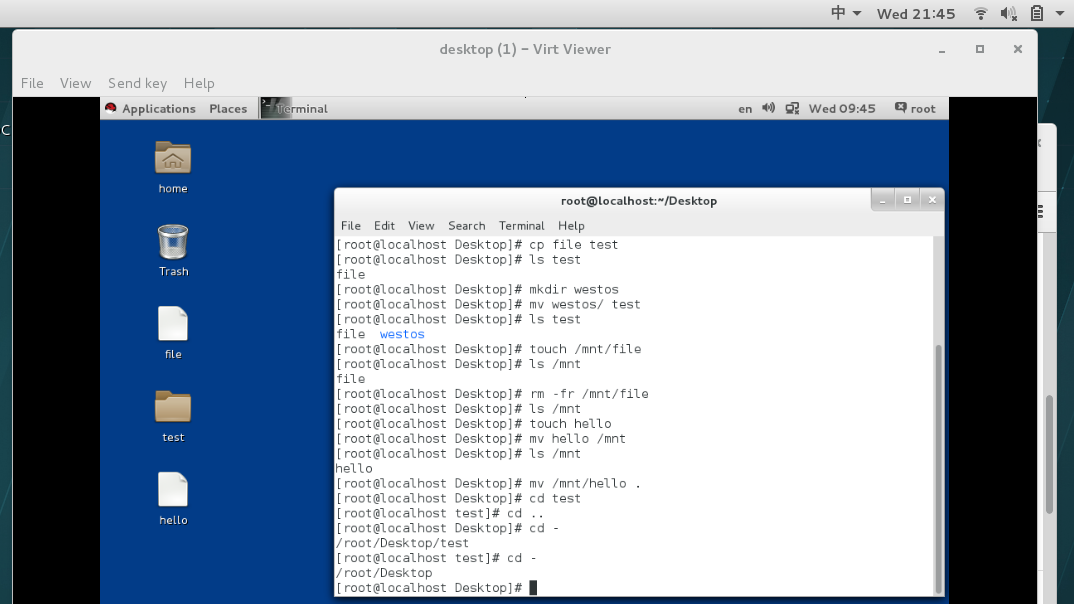This screenshot has height=604, width=1074.
Task: Click the guest clock Wed 09:45
Action: click(x=842, y=108)
